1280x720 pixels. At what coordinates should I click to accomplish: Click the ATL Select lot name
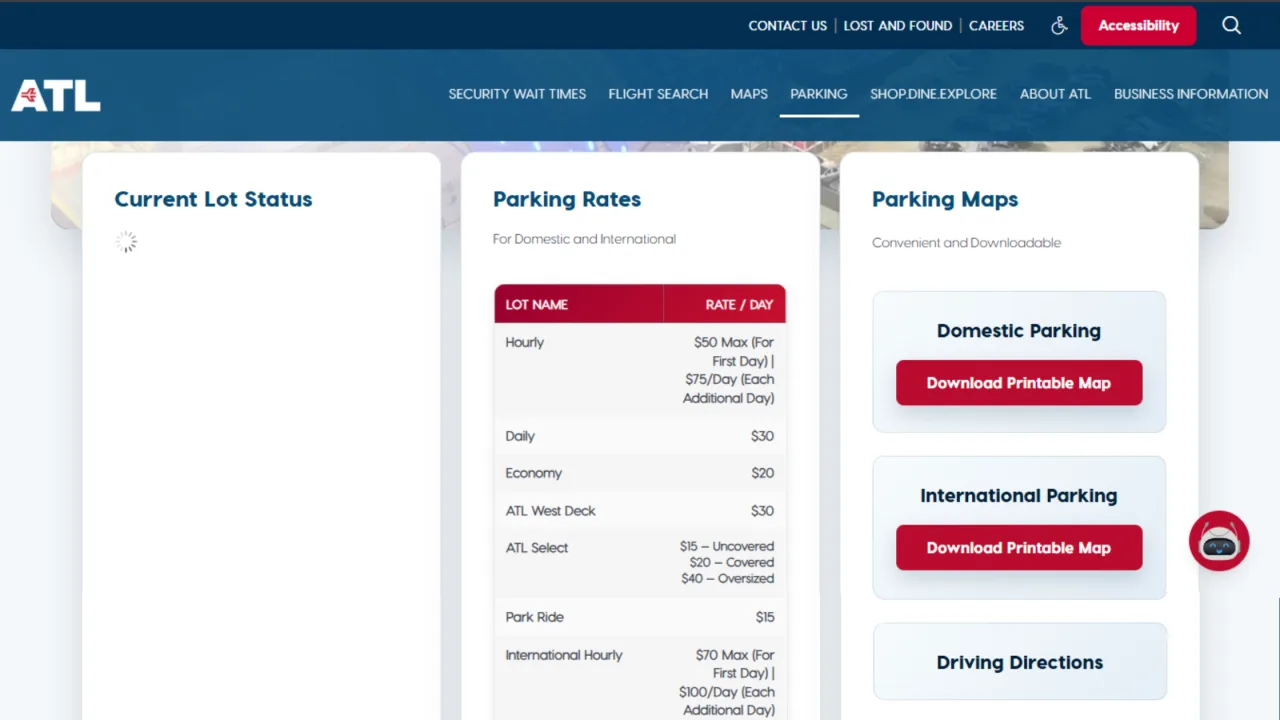pyautogui.click(x=536, y=548)
